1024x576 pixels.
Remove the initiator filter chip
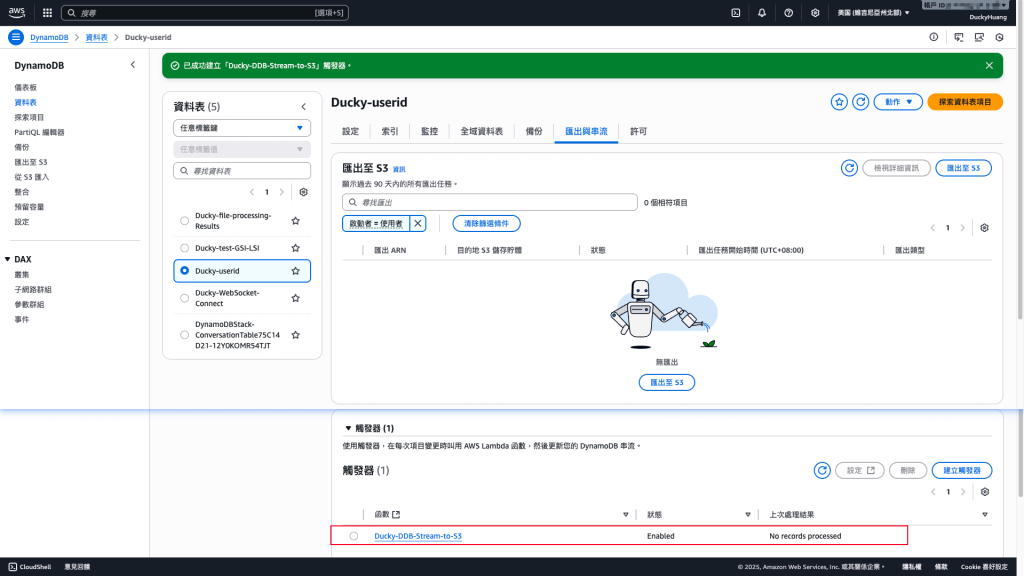tap(418, 223)
